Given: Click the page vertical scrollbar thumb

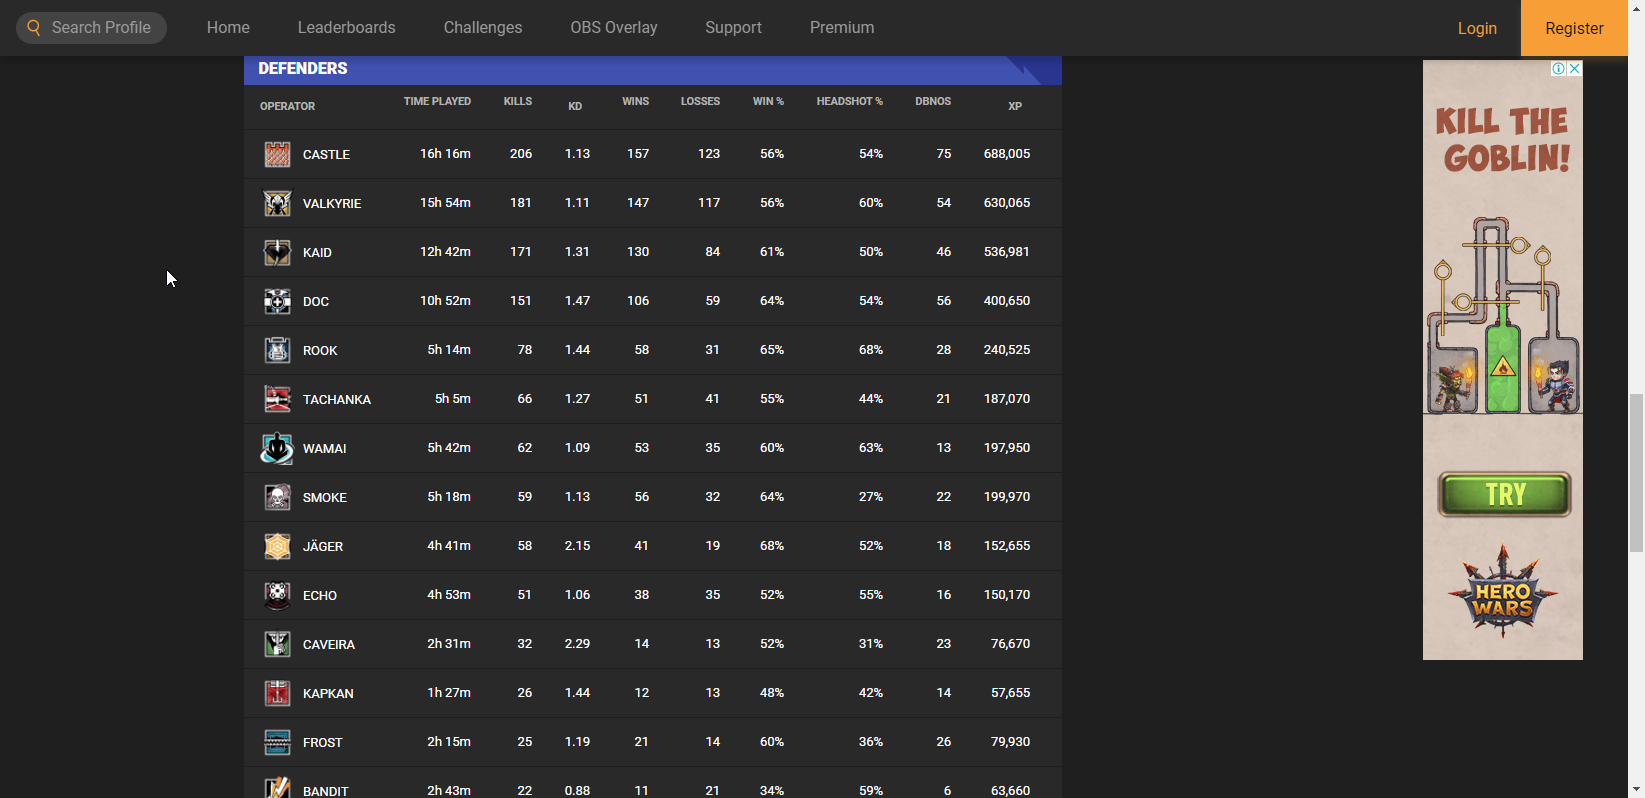Looking at the screenshot, I should pyautogui.click(x=1636, y=472).
